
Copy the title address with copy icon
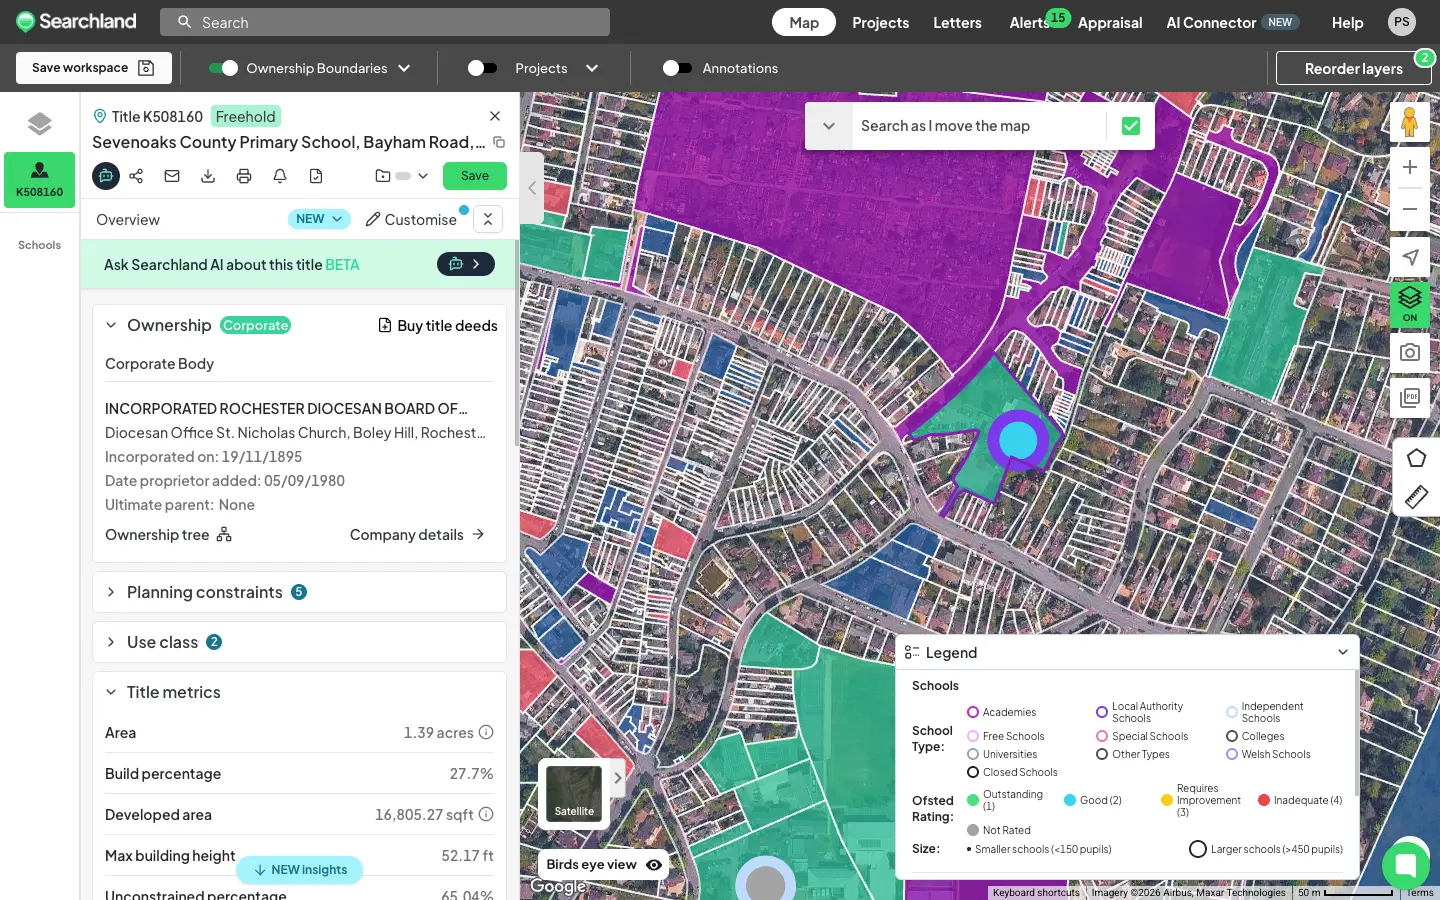click(499, 142)
